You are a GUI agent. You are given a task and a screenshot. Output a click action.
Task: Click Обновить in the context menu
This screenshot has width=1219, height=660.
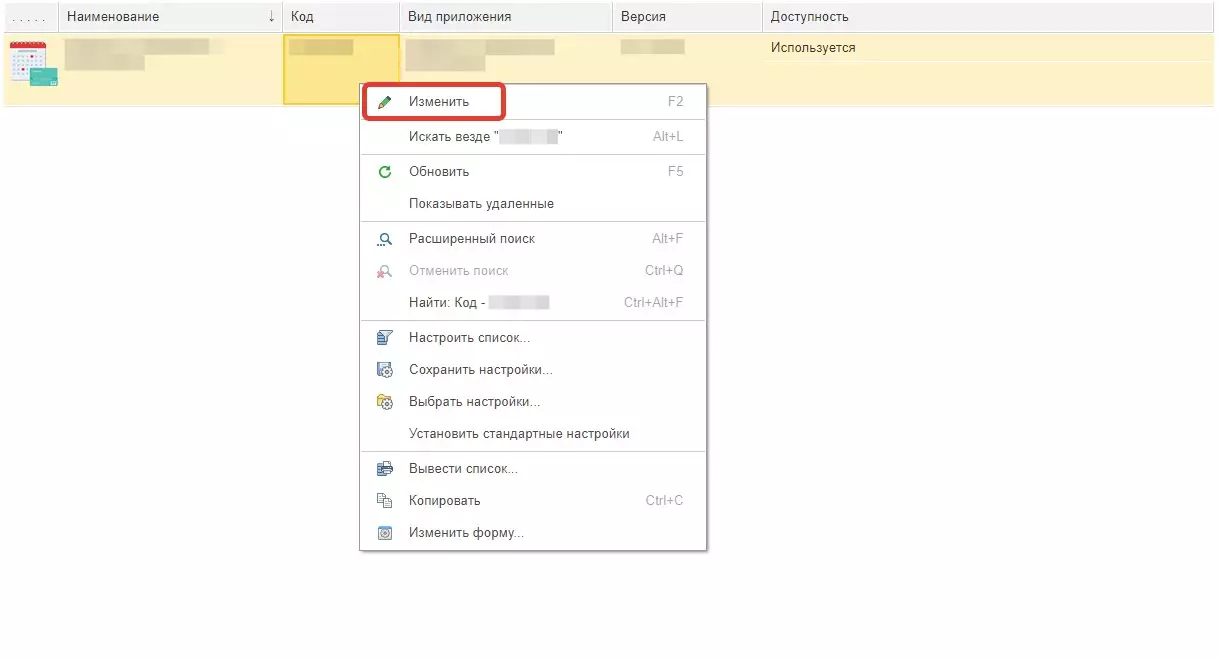coord(532,172)
